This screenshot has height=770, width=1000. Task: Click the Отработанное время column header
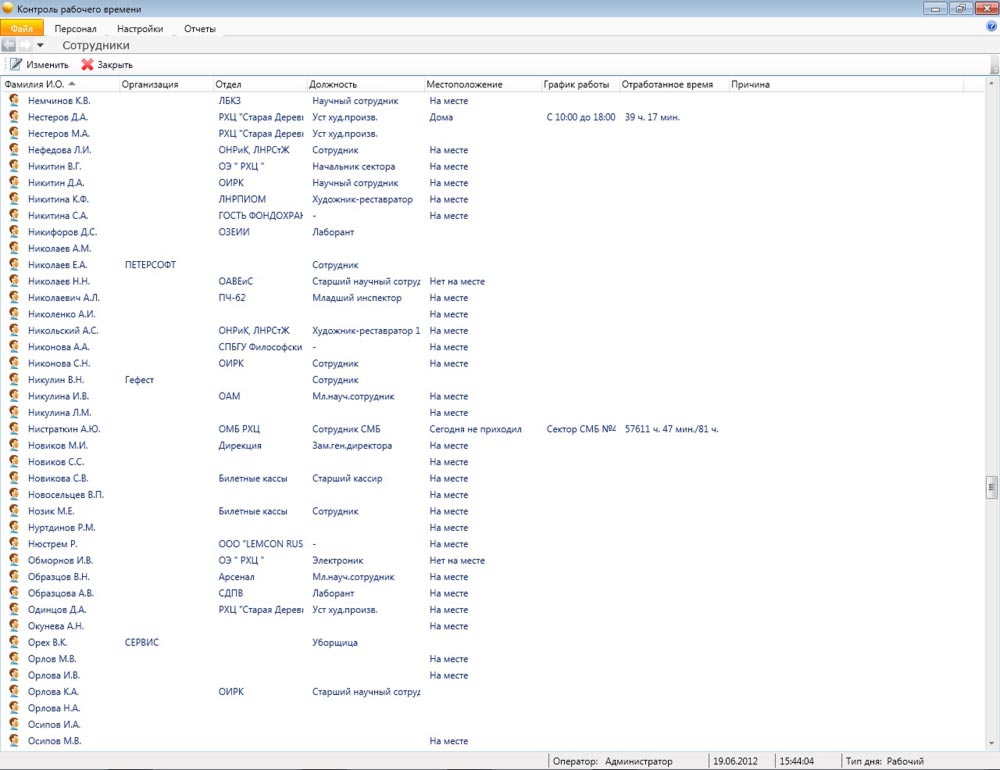click(x=667, y=85)
